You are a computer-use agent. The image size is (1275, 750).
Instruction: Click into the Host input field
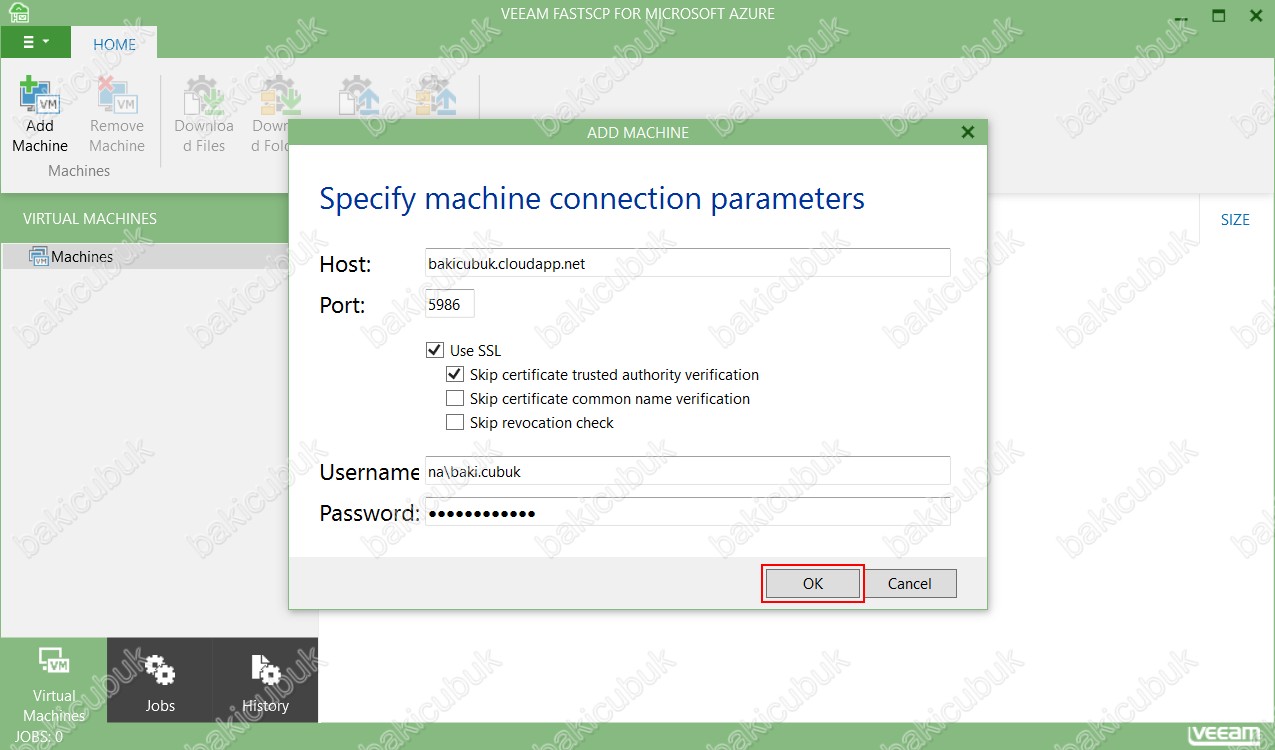tap(687, 263)
